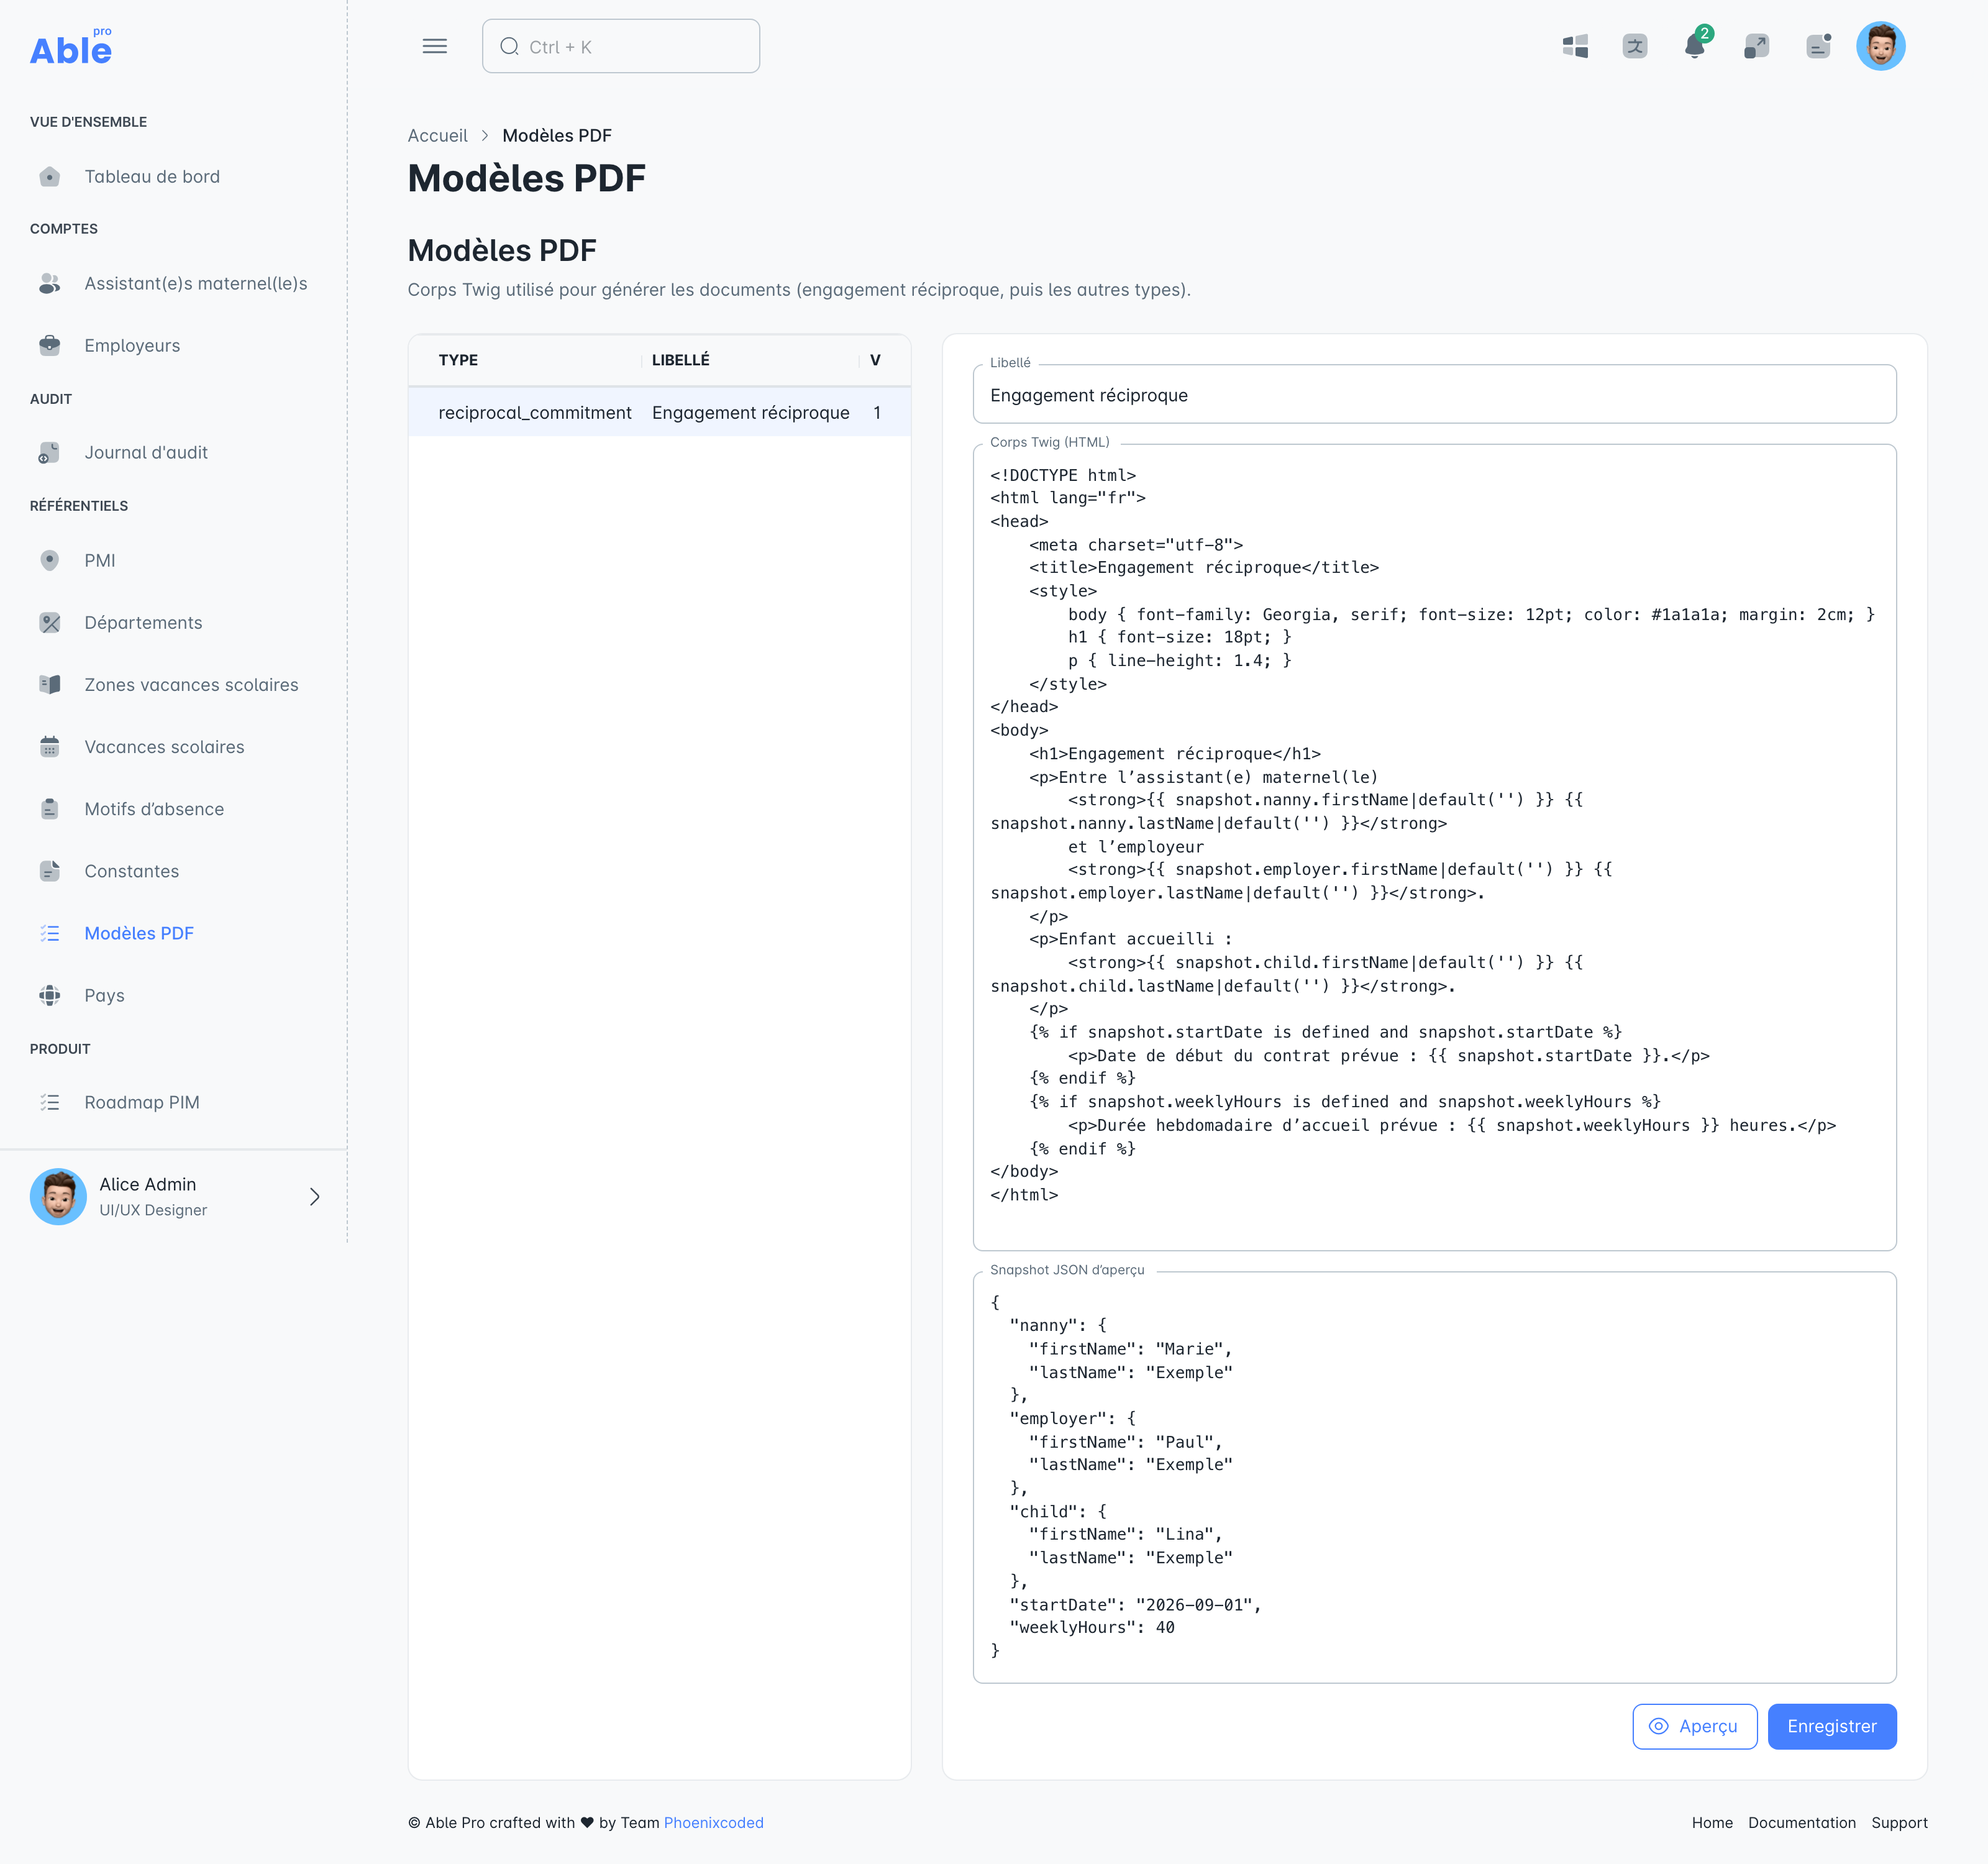This screenshot has height=1864, width=1988.
Task: Click the Constantes document icon
Action: coord(50,871)
